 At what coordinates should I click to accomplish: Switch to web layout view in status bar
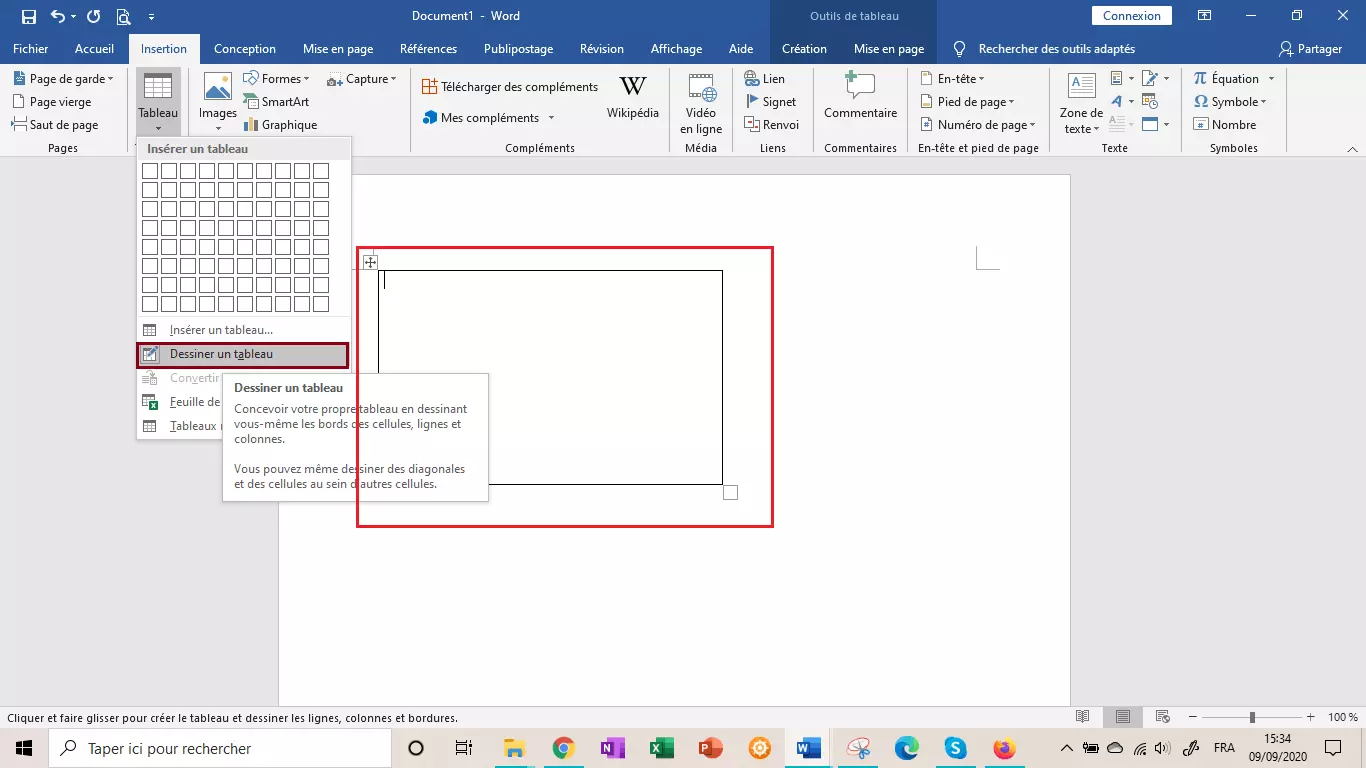tap(1162, 717)
